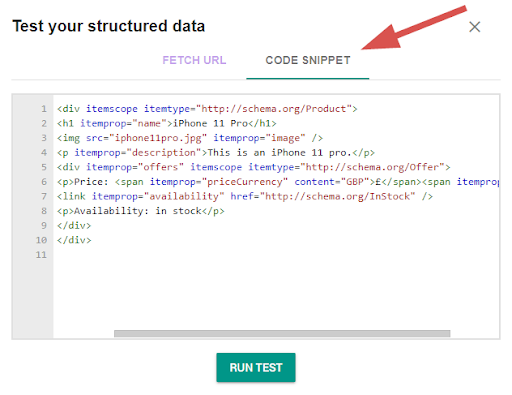Select the CODE SNIPPET tab

(x=308, y=60)
